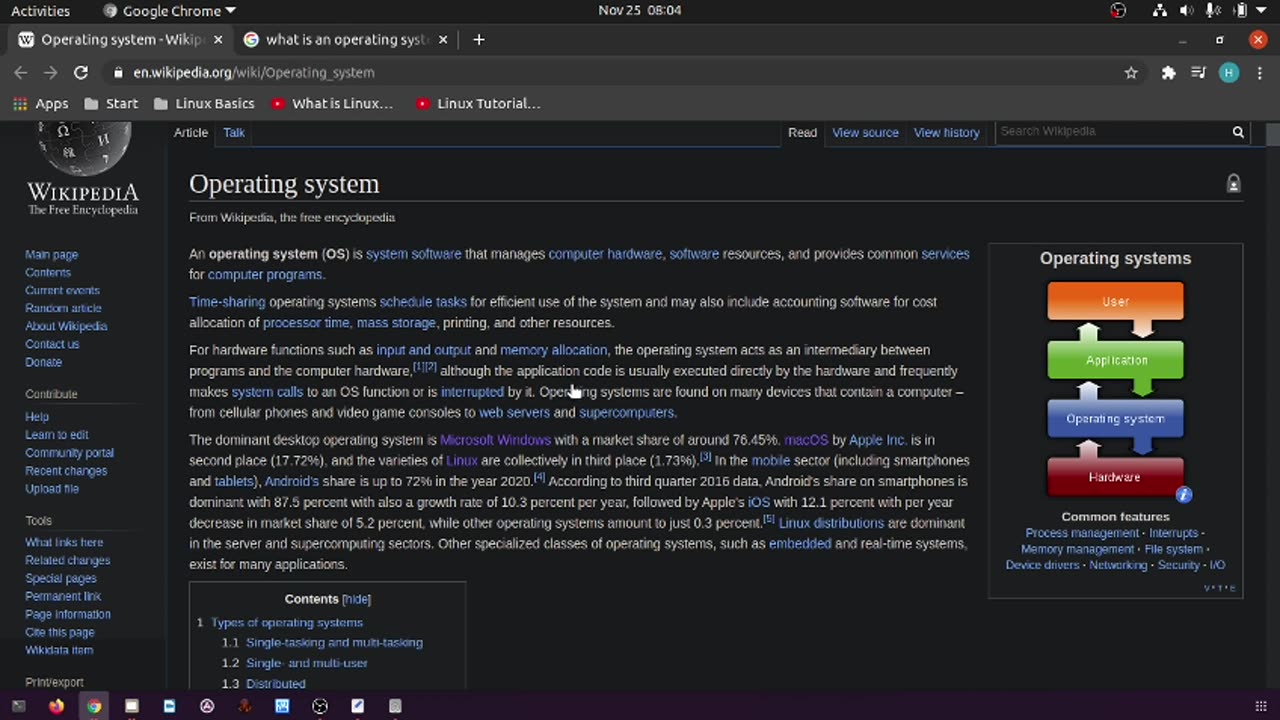Select the View source tab

[x=865, y=132]
